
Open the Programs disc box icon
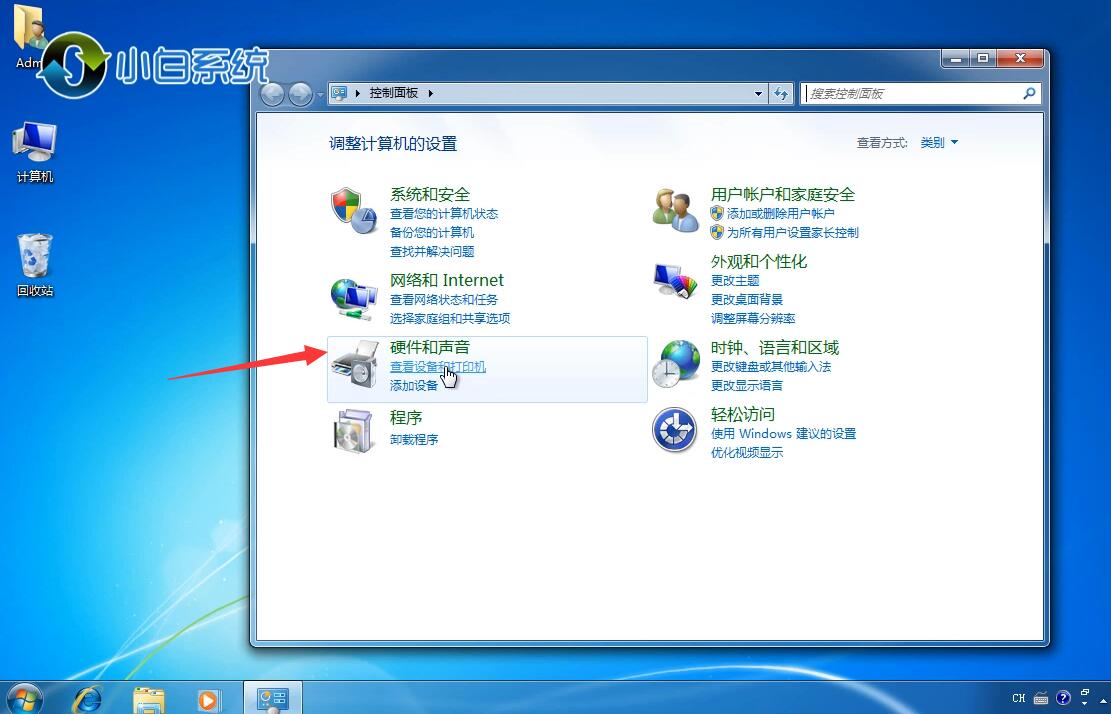[x=352, y=431]
